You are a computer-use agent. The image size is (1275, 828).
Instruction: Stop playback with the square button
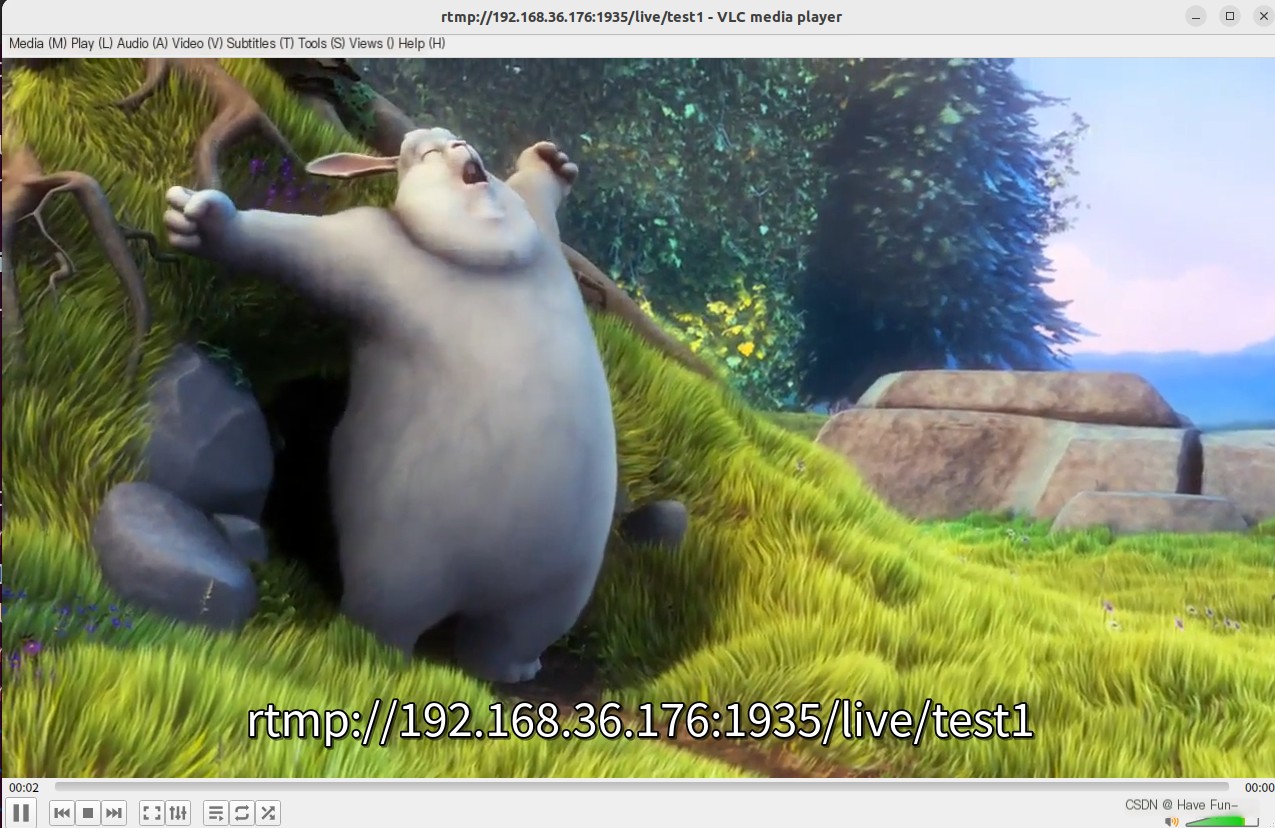(x=88, y=813)
